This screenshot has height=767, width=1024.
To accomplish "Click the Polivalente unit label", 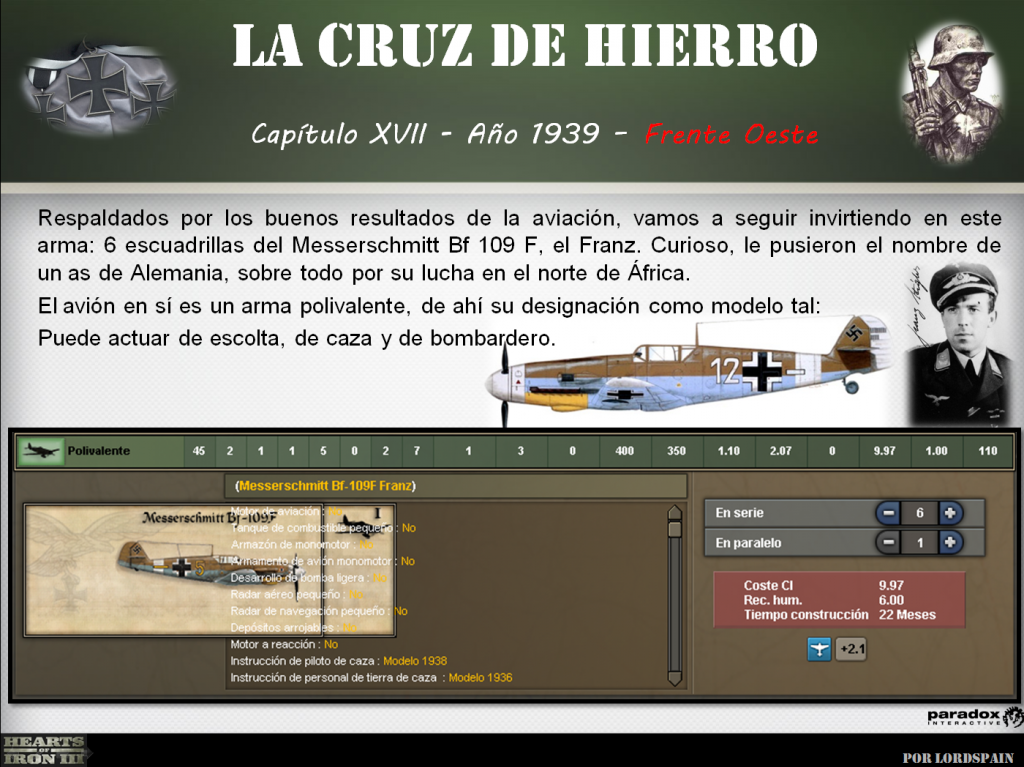I will (x=99, y=451).
